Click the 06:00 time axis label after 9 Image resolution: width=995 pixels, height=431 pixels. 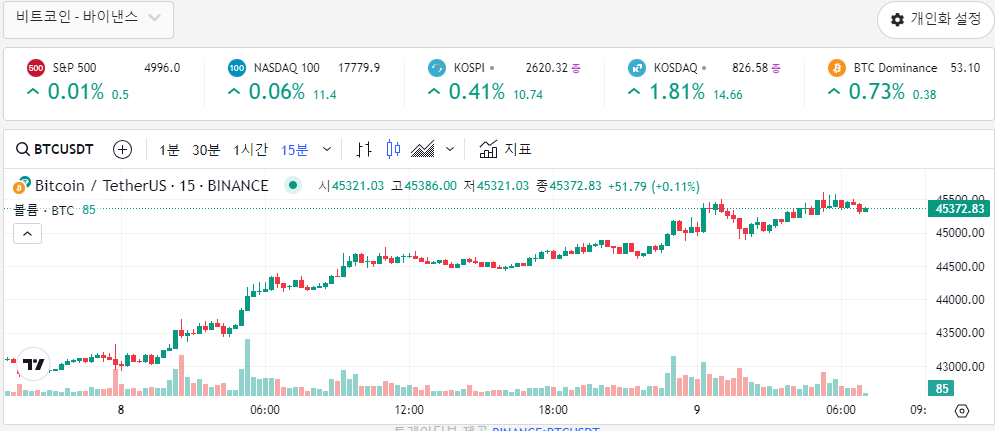(841, 411)
